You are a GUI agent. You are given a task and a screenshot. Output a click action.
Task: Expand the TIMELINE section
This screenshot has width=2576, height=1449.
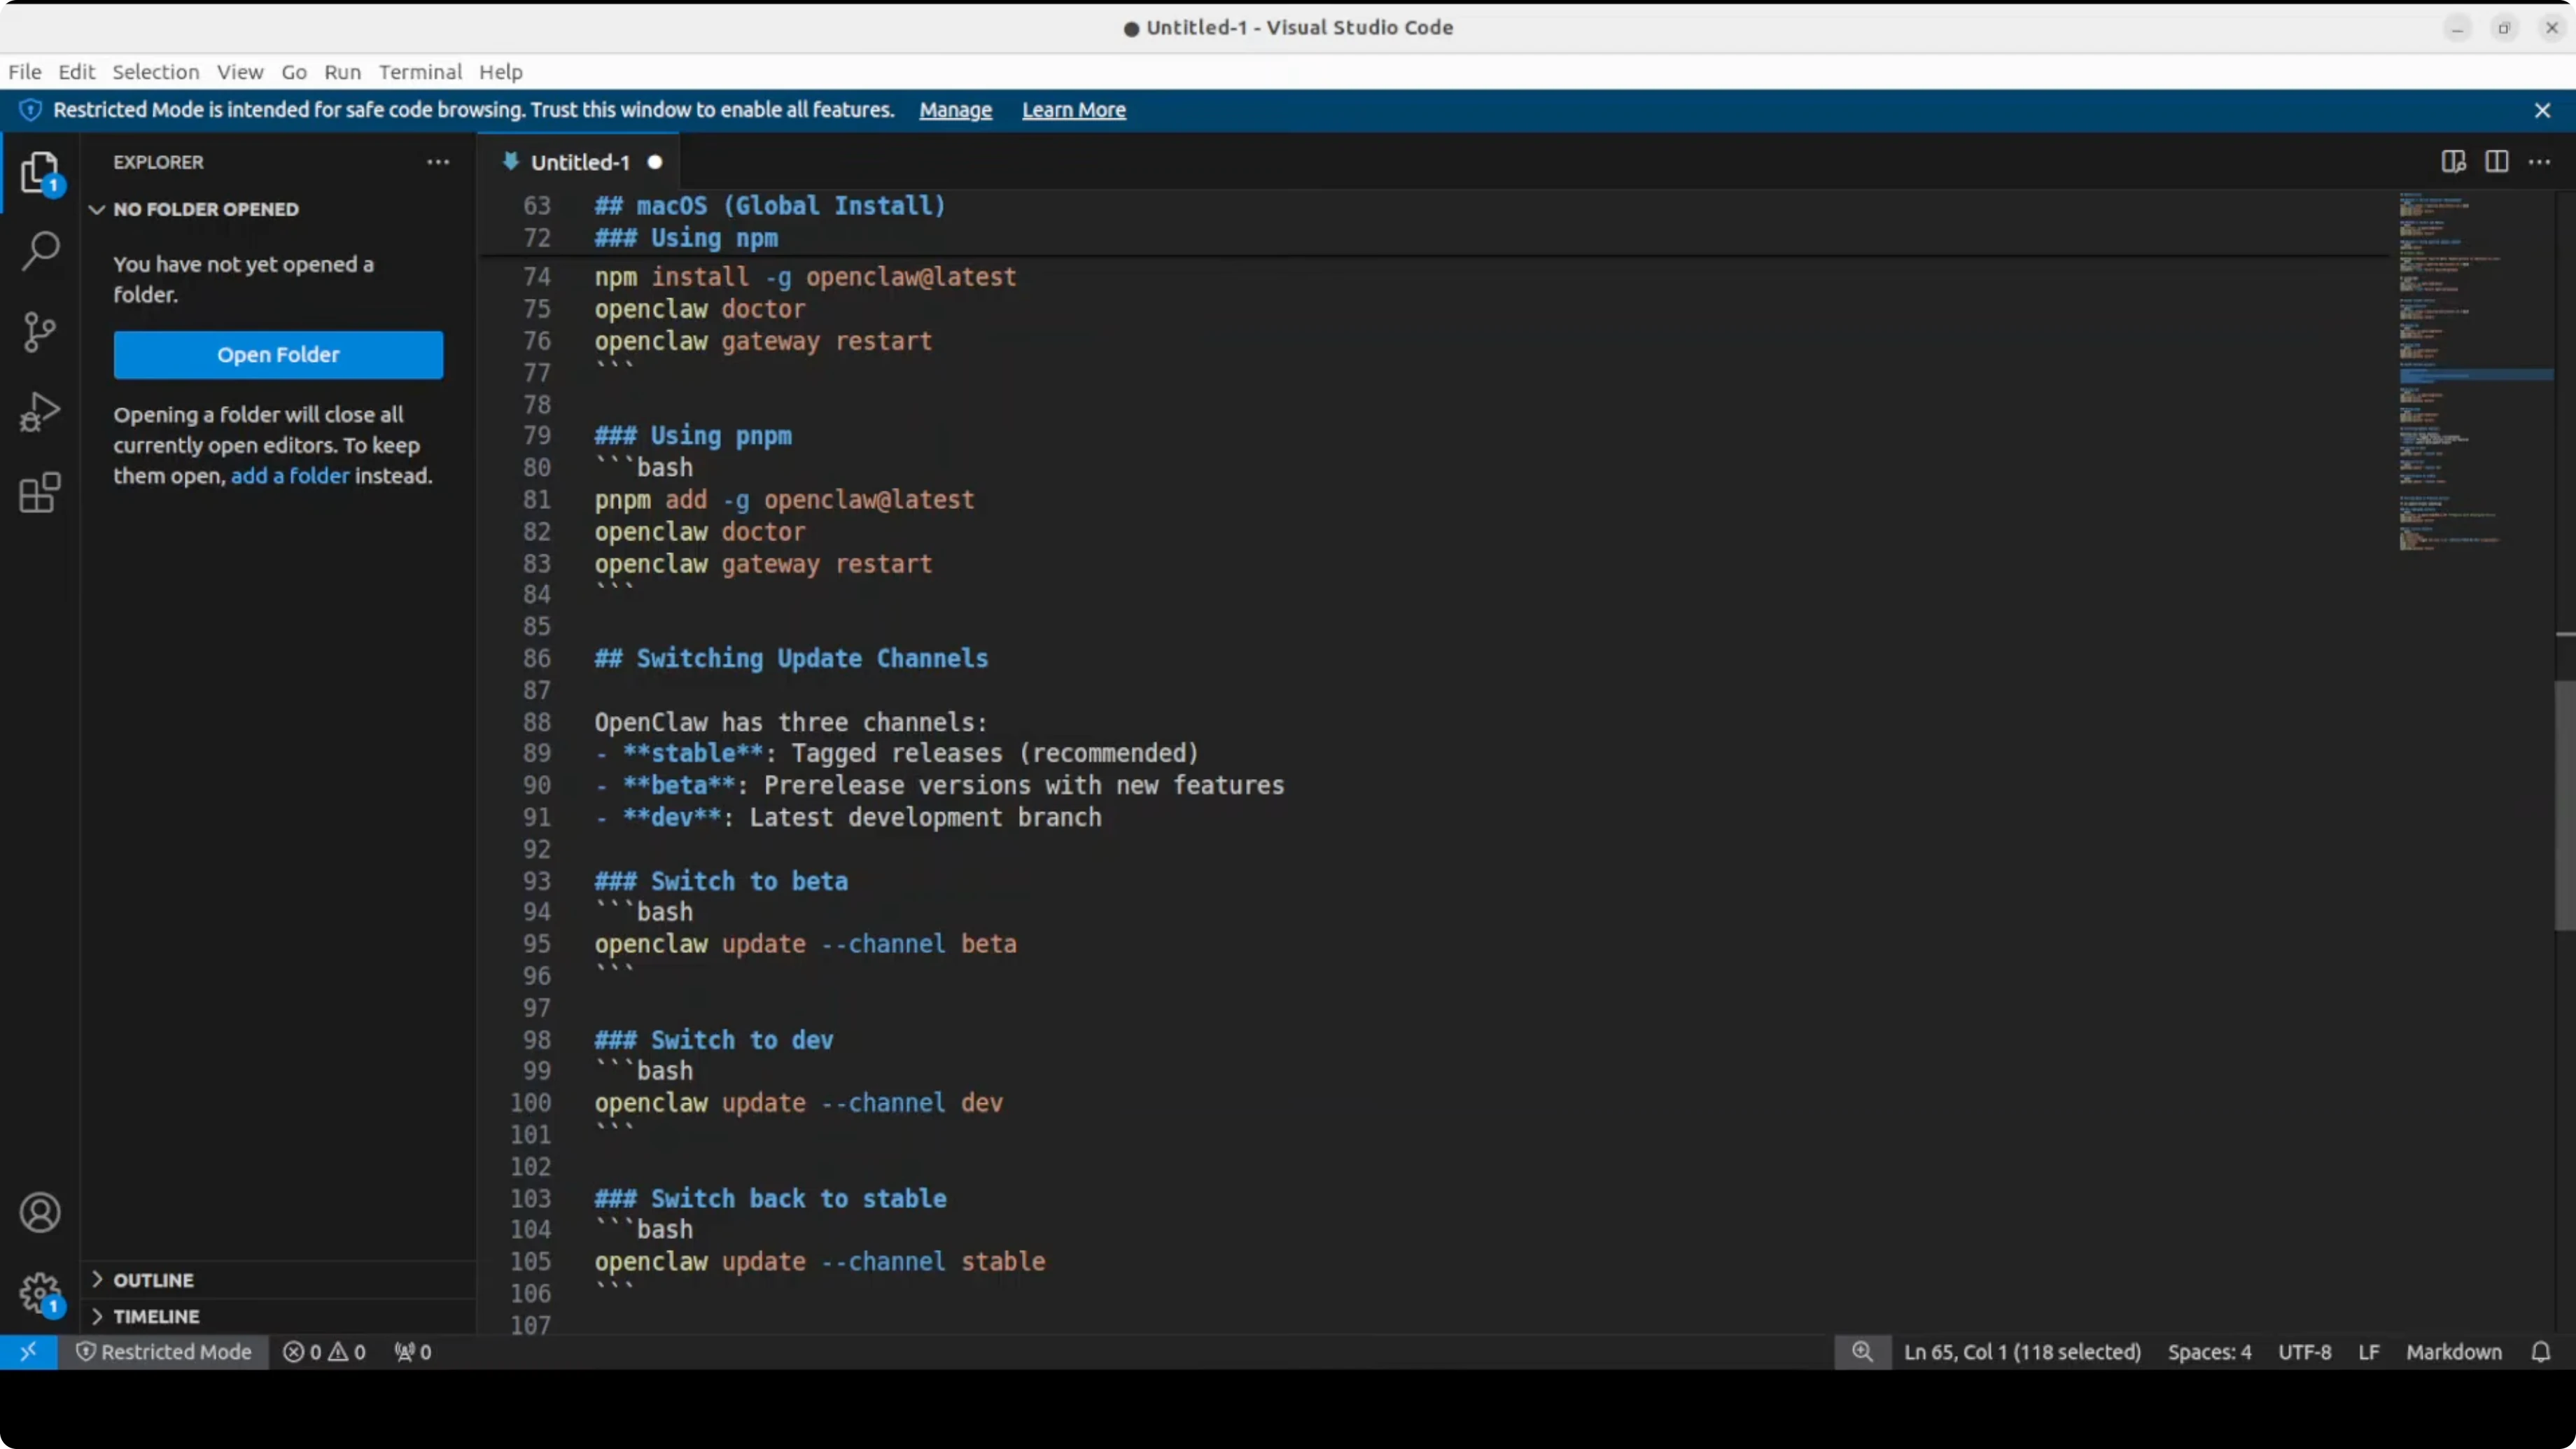click(x=155, y=1316)
